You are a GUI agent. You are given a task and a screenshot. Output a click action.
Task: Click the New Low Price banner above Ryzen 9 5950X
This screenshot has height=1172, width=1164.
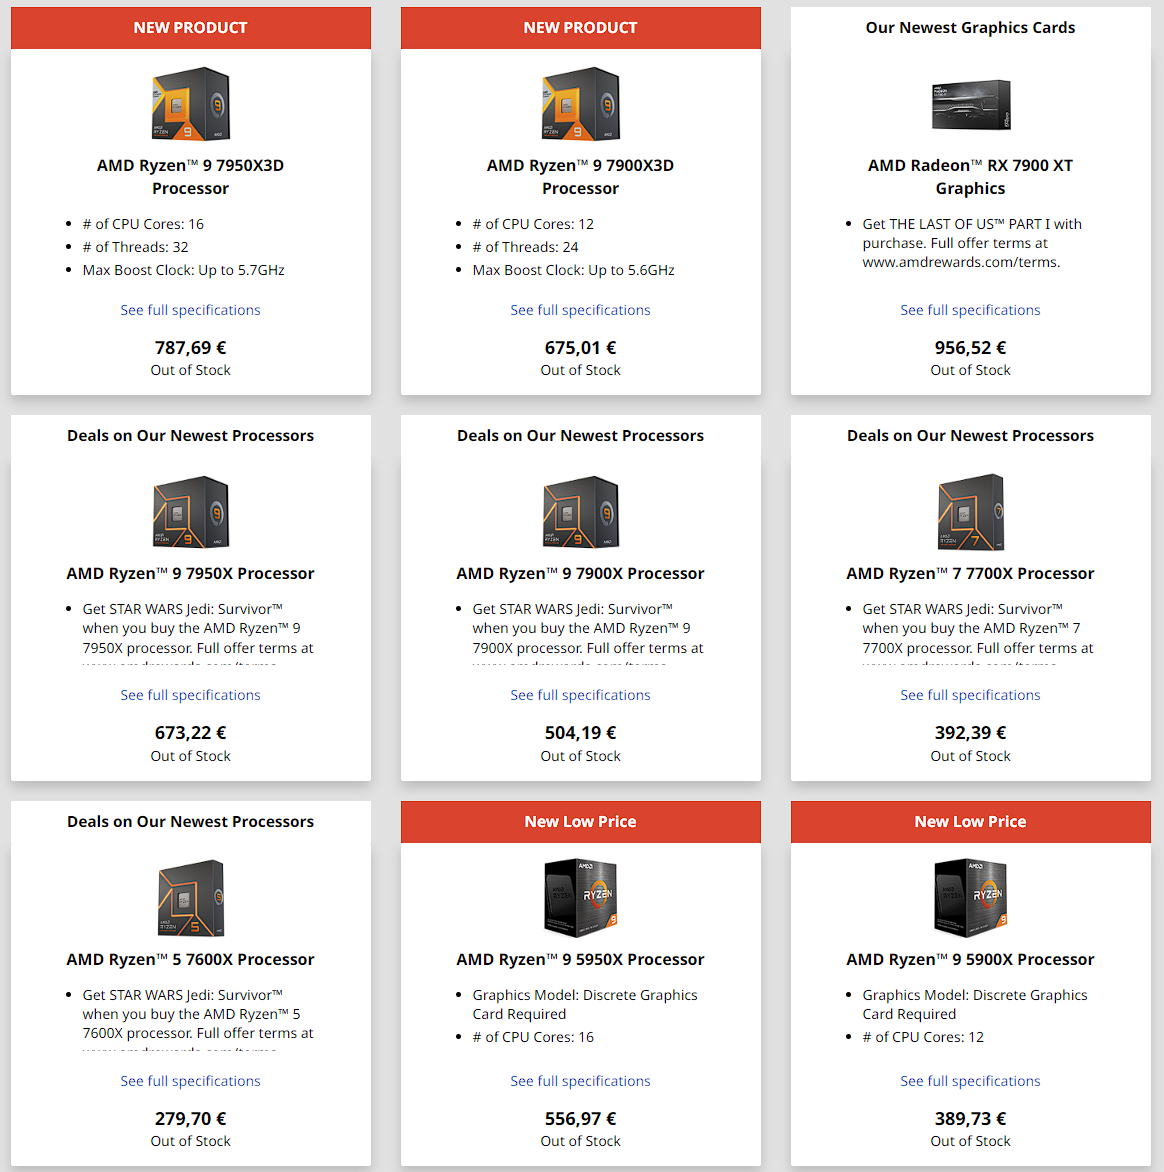pos(581,821)
